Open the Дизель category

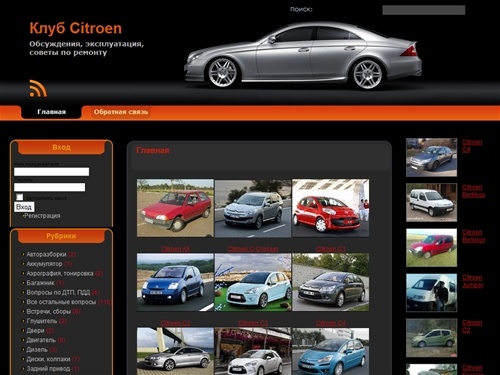[37, 349]
